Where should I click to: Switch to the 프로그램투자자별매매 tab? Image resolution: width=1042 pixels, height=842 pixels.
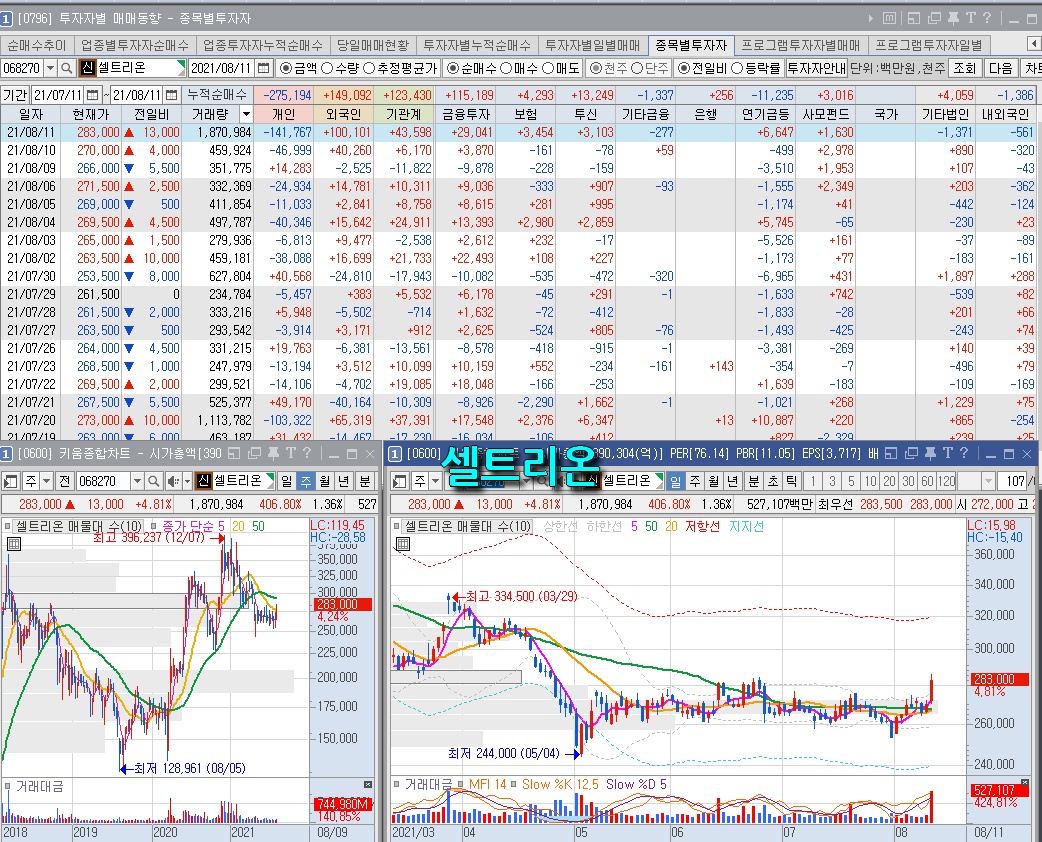pyautogui.click(x=800, y=45)
